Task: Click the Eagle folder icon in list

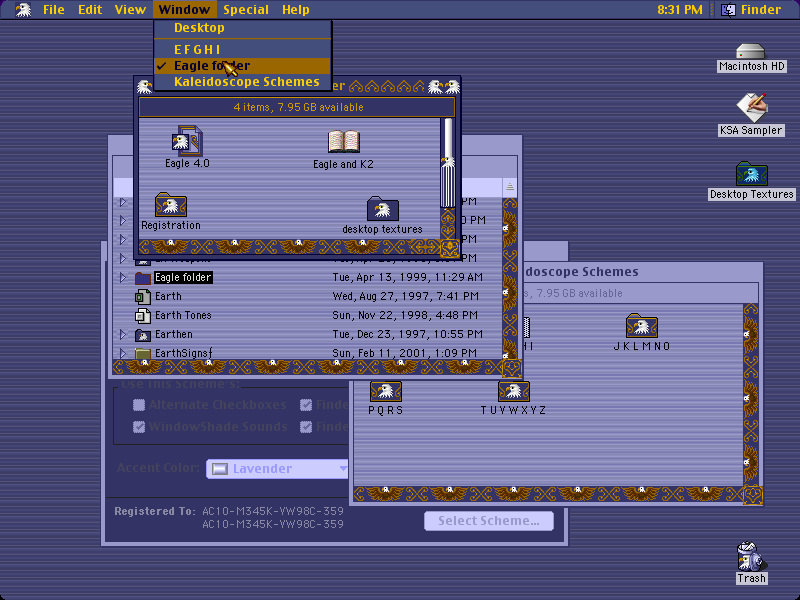Action: click(x=142, y=278)
